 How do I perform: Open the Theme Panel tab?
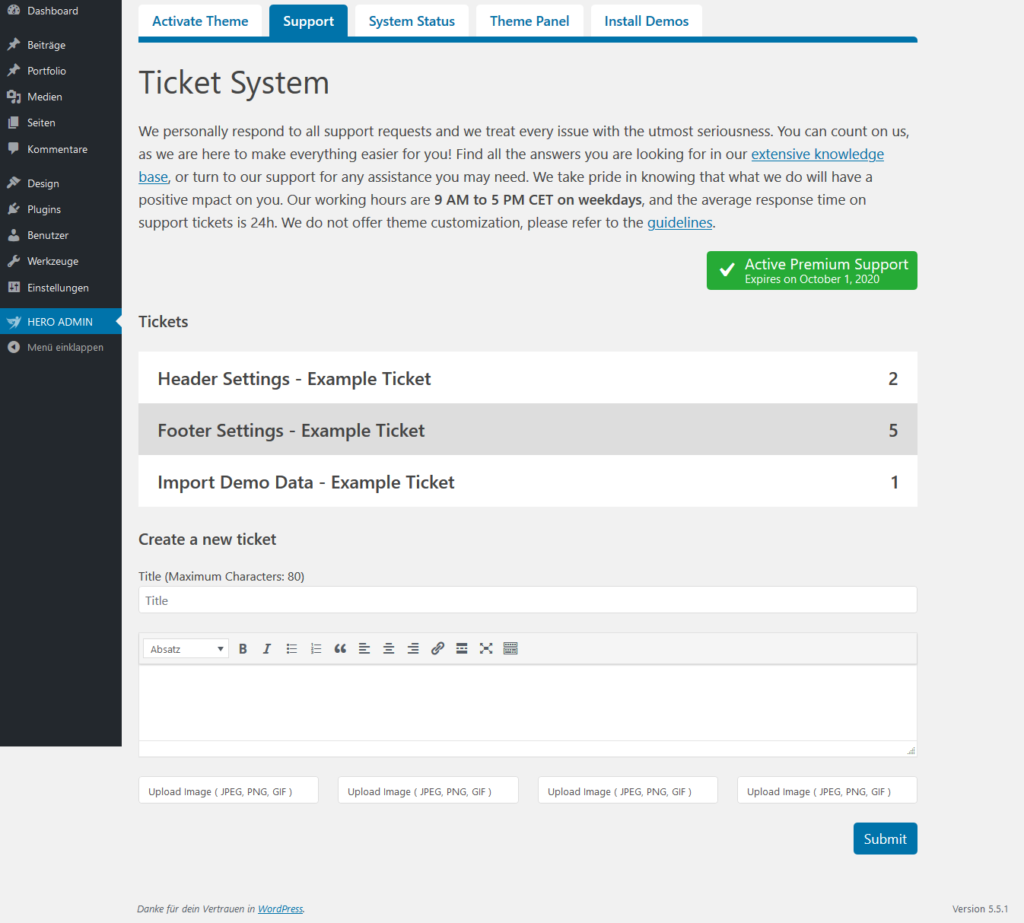point(530,21)
